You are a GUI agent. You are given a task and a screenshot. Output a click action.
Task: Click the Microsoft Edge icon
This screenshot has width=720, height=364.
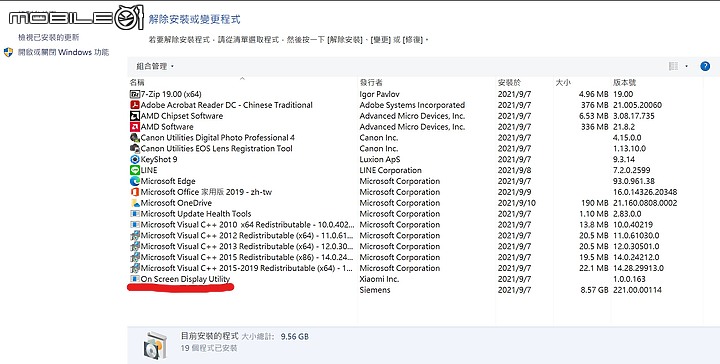tap(135, 181)
